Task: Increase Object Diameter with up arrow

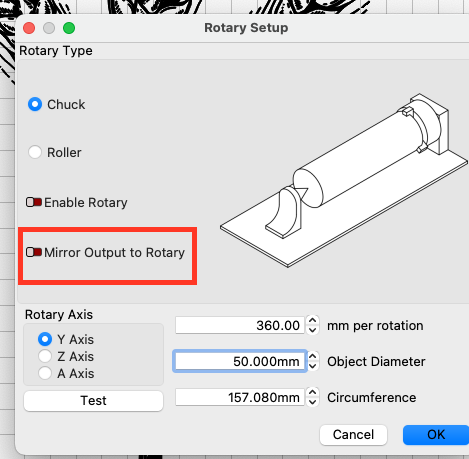Action: pos(312,357)
